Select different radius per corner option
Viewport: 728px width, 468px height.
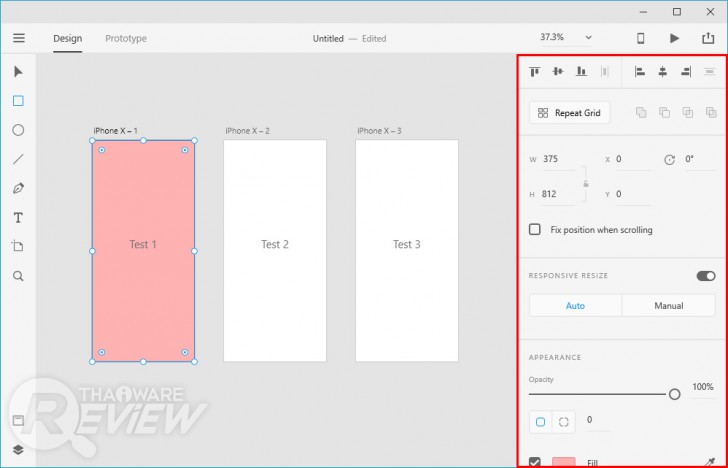pyautogui.click(x=564, y=422)
